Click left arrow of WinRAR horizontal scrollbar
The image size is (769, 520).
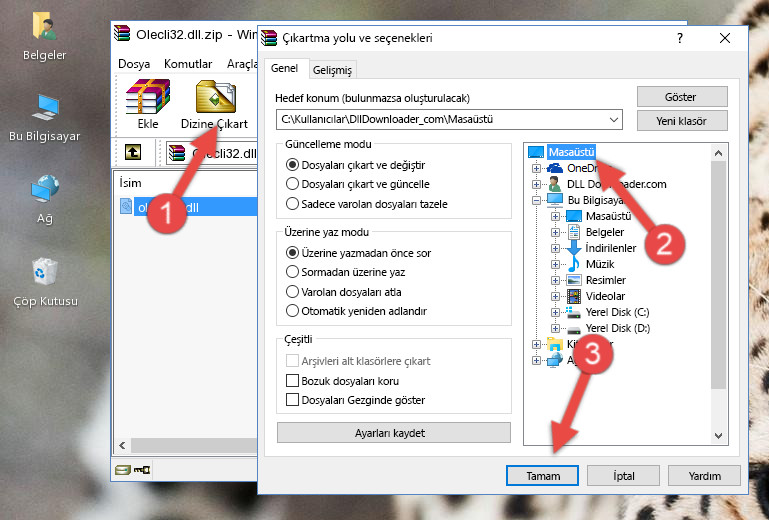tap(122, 445)
